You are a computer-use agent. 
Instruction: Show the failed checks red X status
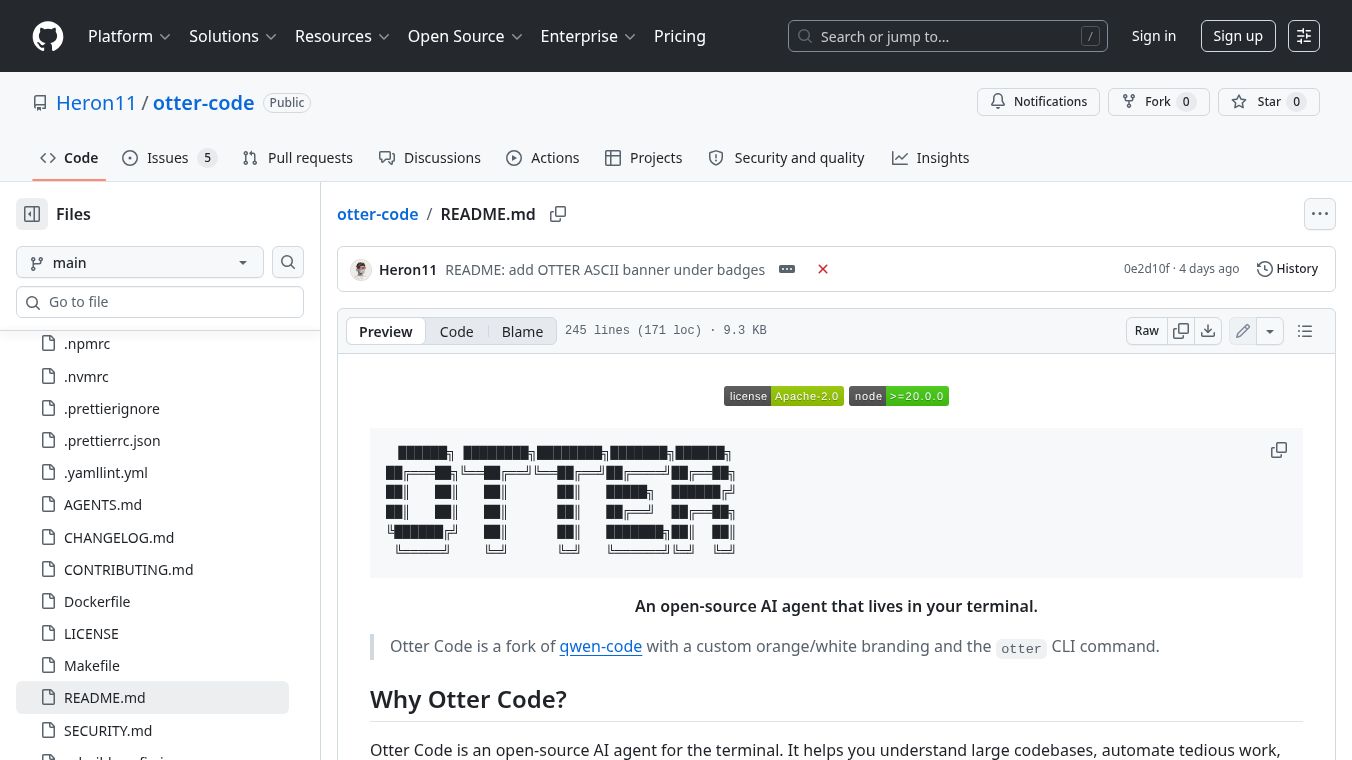click(823, 269)
